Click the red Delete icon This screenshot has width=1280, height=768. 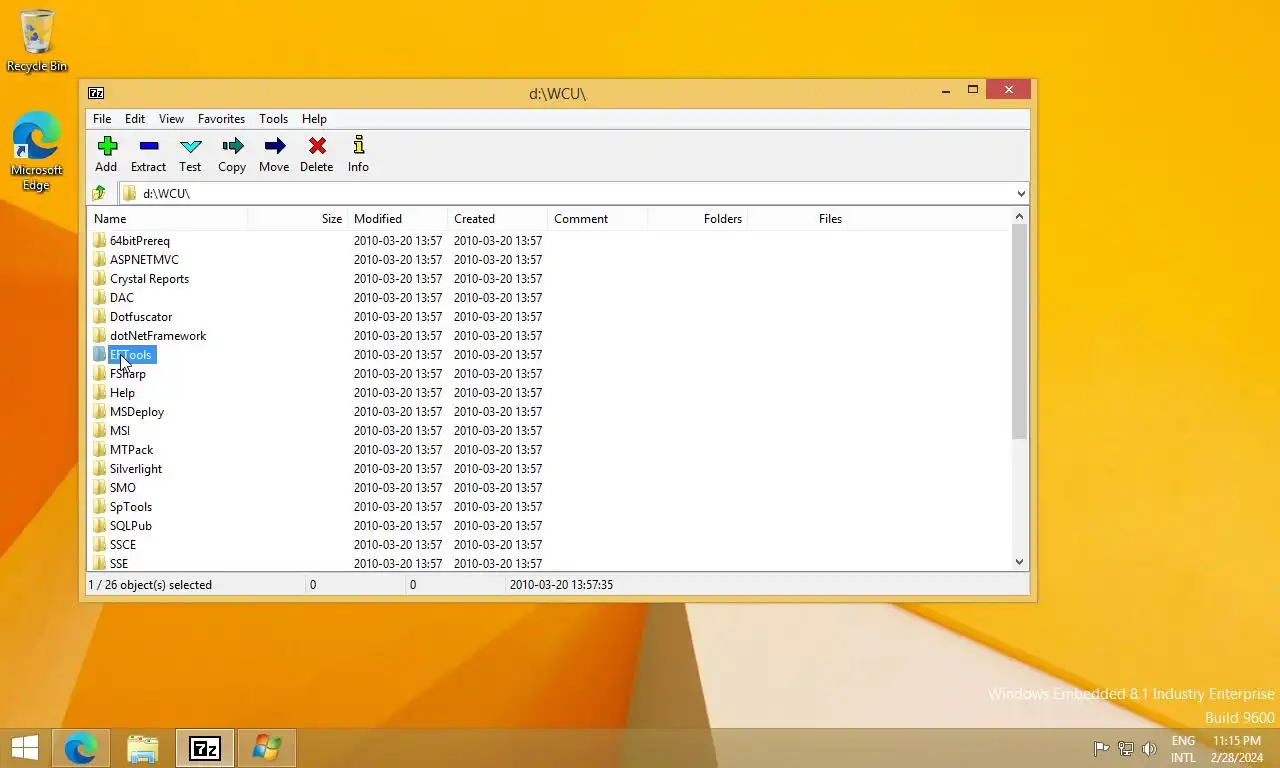click(317, 146)
